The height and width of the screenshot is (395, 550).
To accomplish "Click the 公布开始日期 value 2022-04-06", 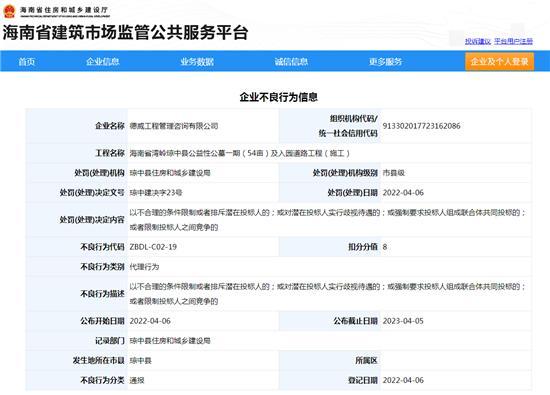I will tap(150, 321).
